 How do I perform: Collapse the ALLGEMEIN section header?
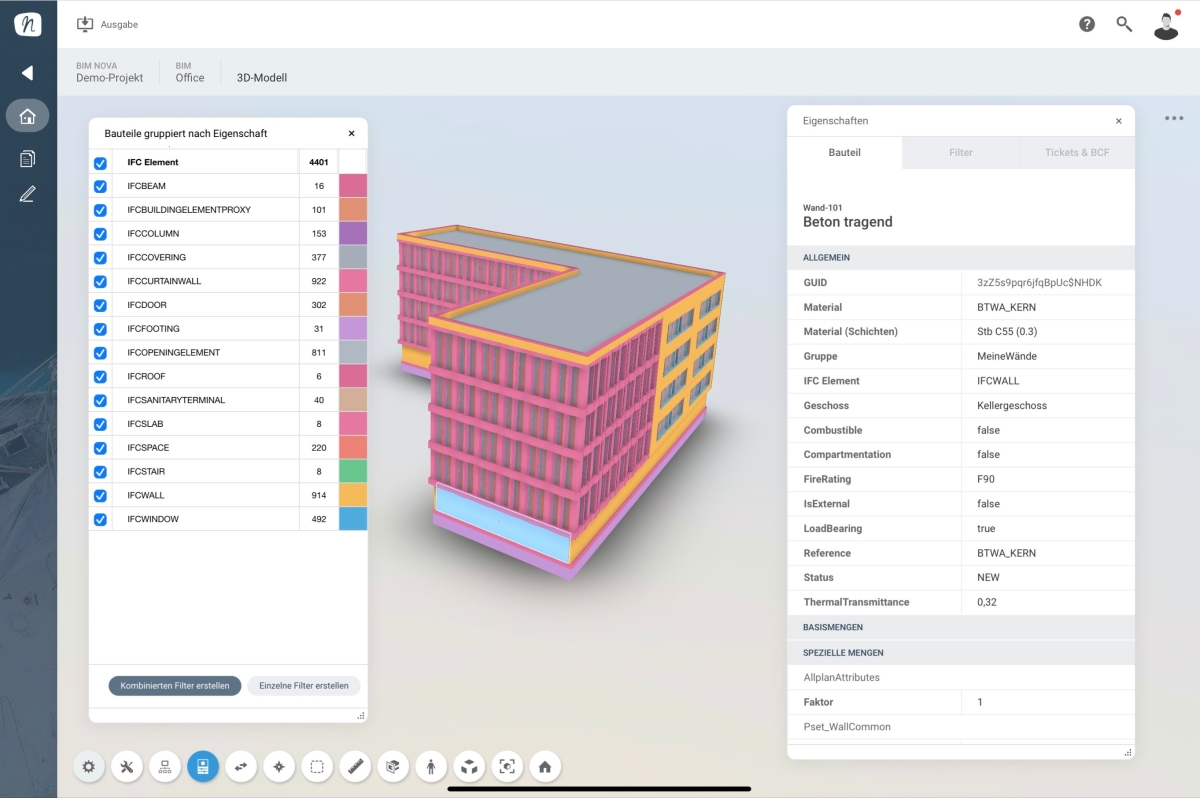960,258
